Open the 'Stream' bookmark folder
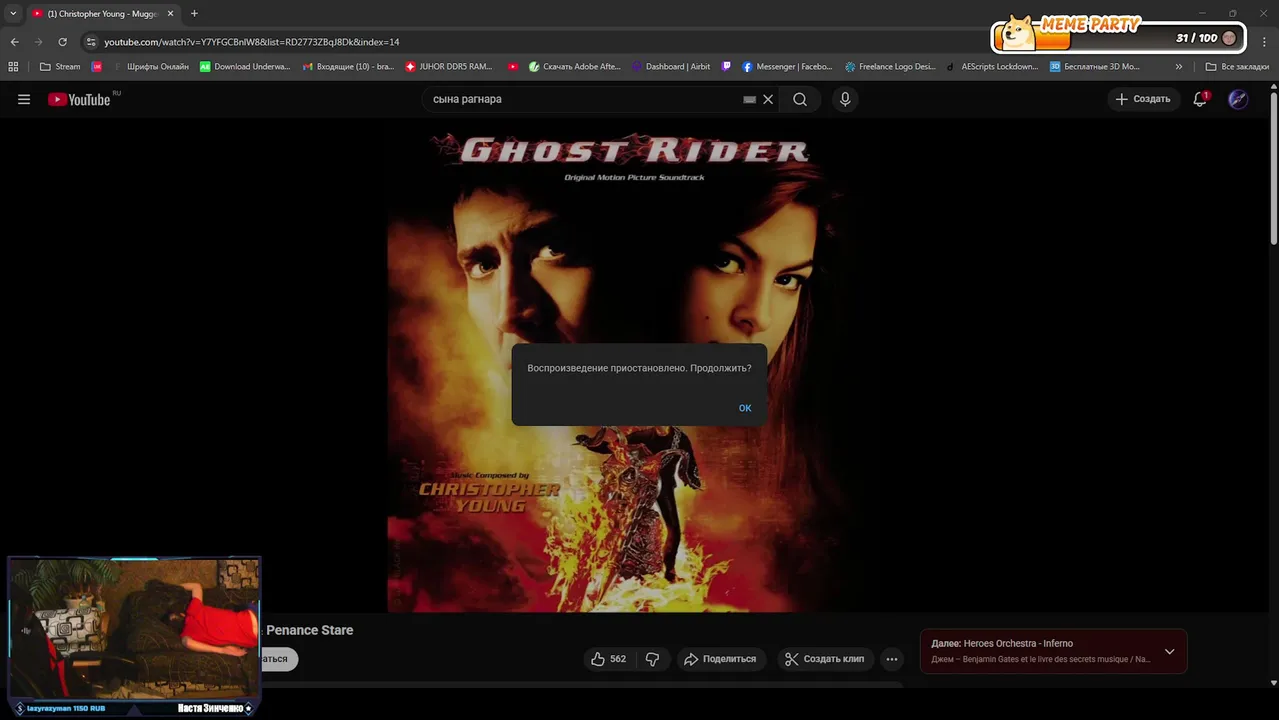The height and width of the screenshot is (720, 1279). pos(60,67)
